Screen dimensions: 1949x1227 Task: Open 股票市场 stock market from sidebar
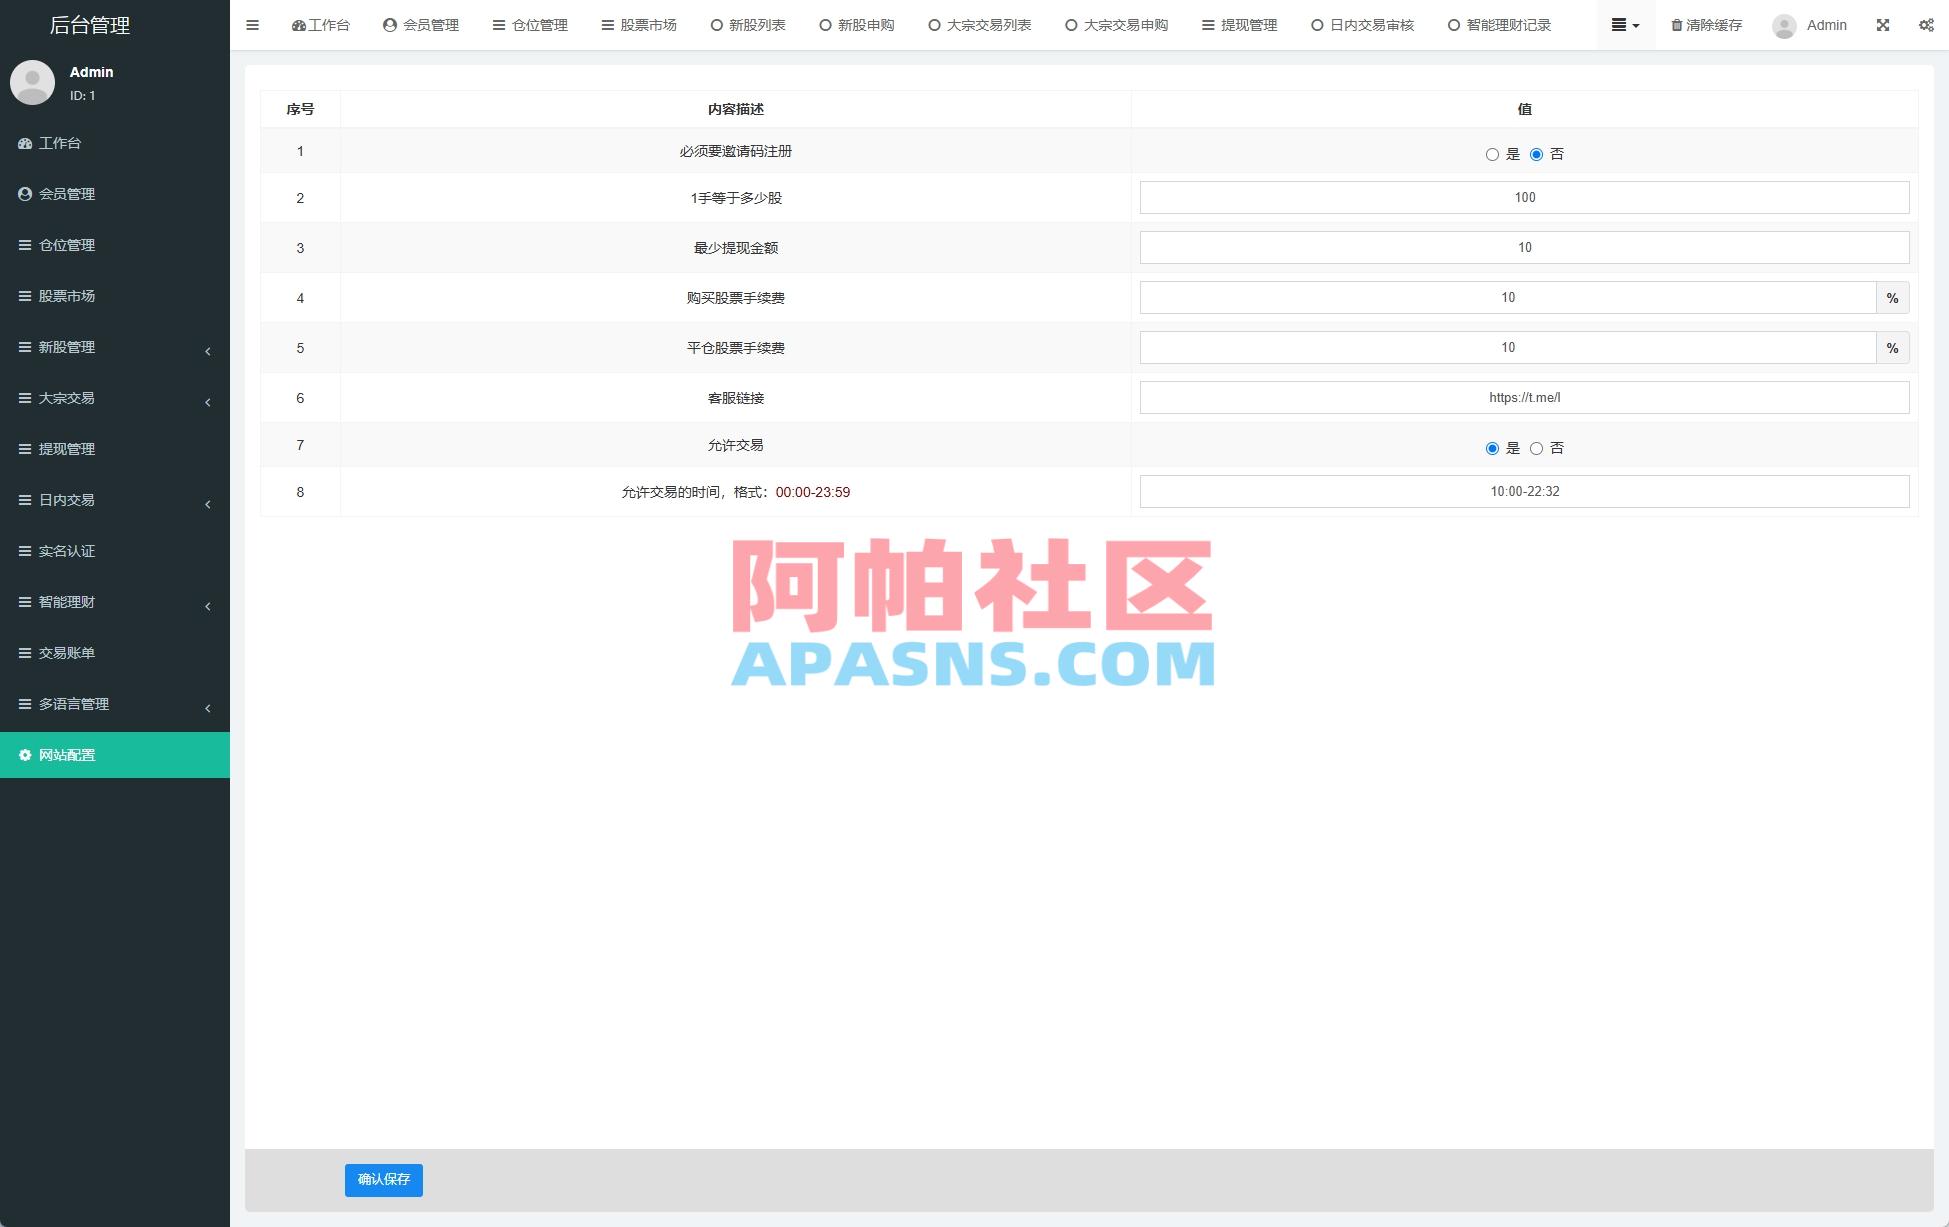click(66, 296)
